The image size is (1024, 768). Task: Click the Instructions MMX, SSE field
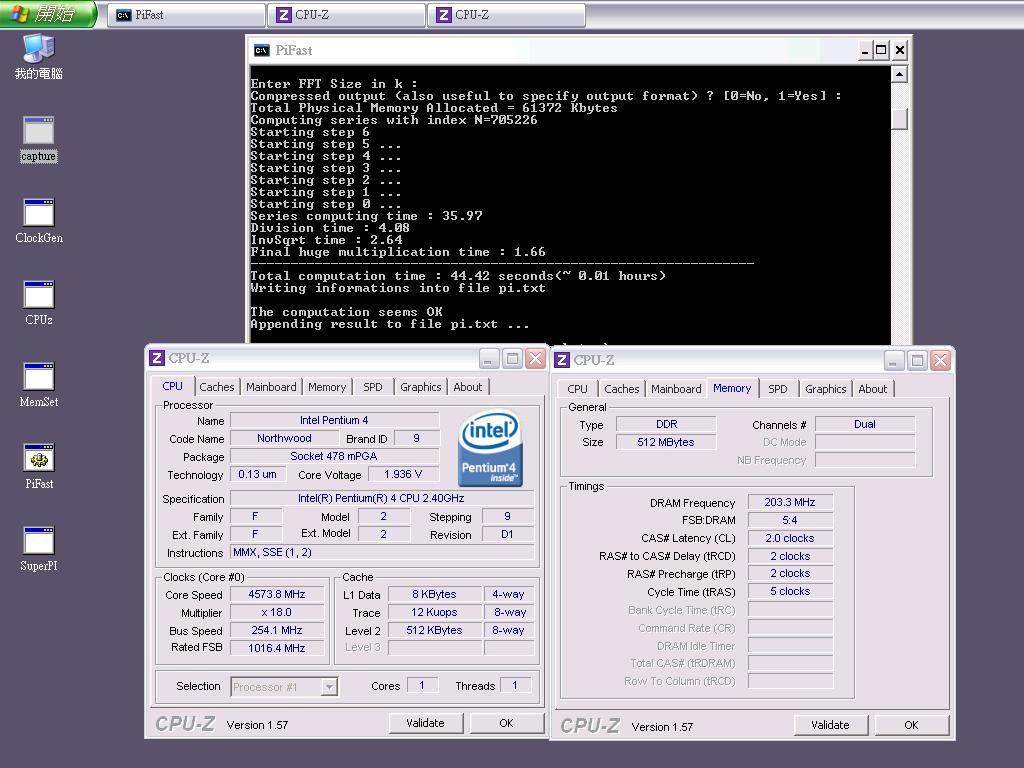pos(381,552)
